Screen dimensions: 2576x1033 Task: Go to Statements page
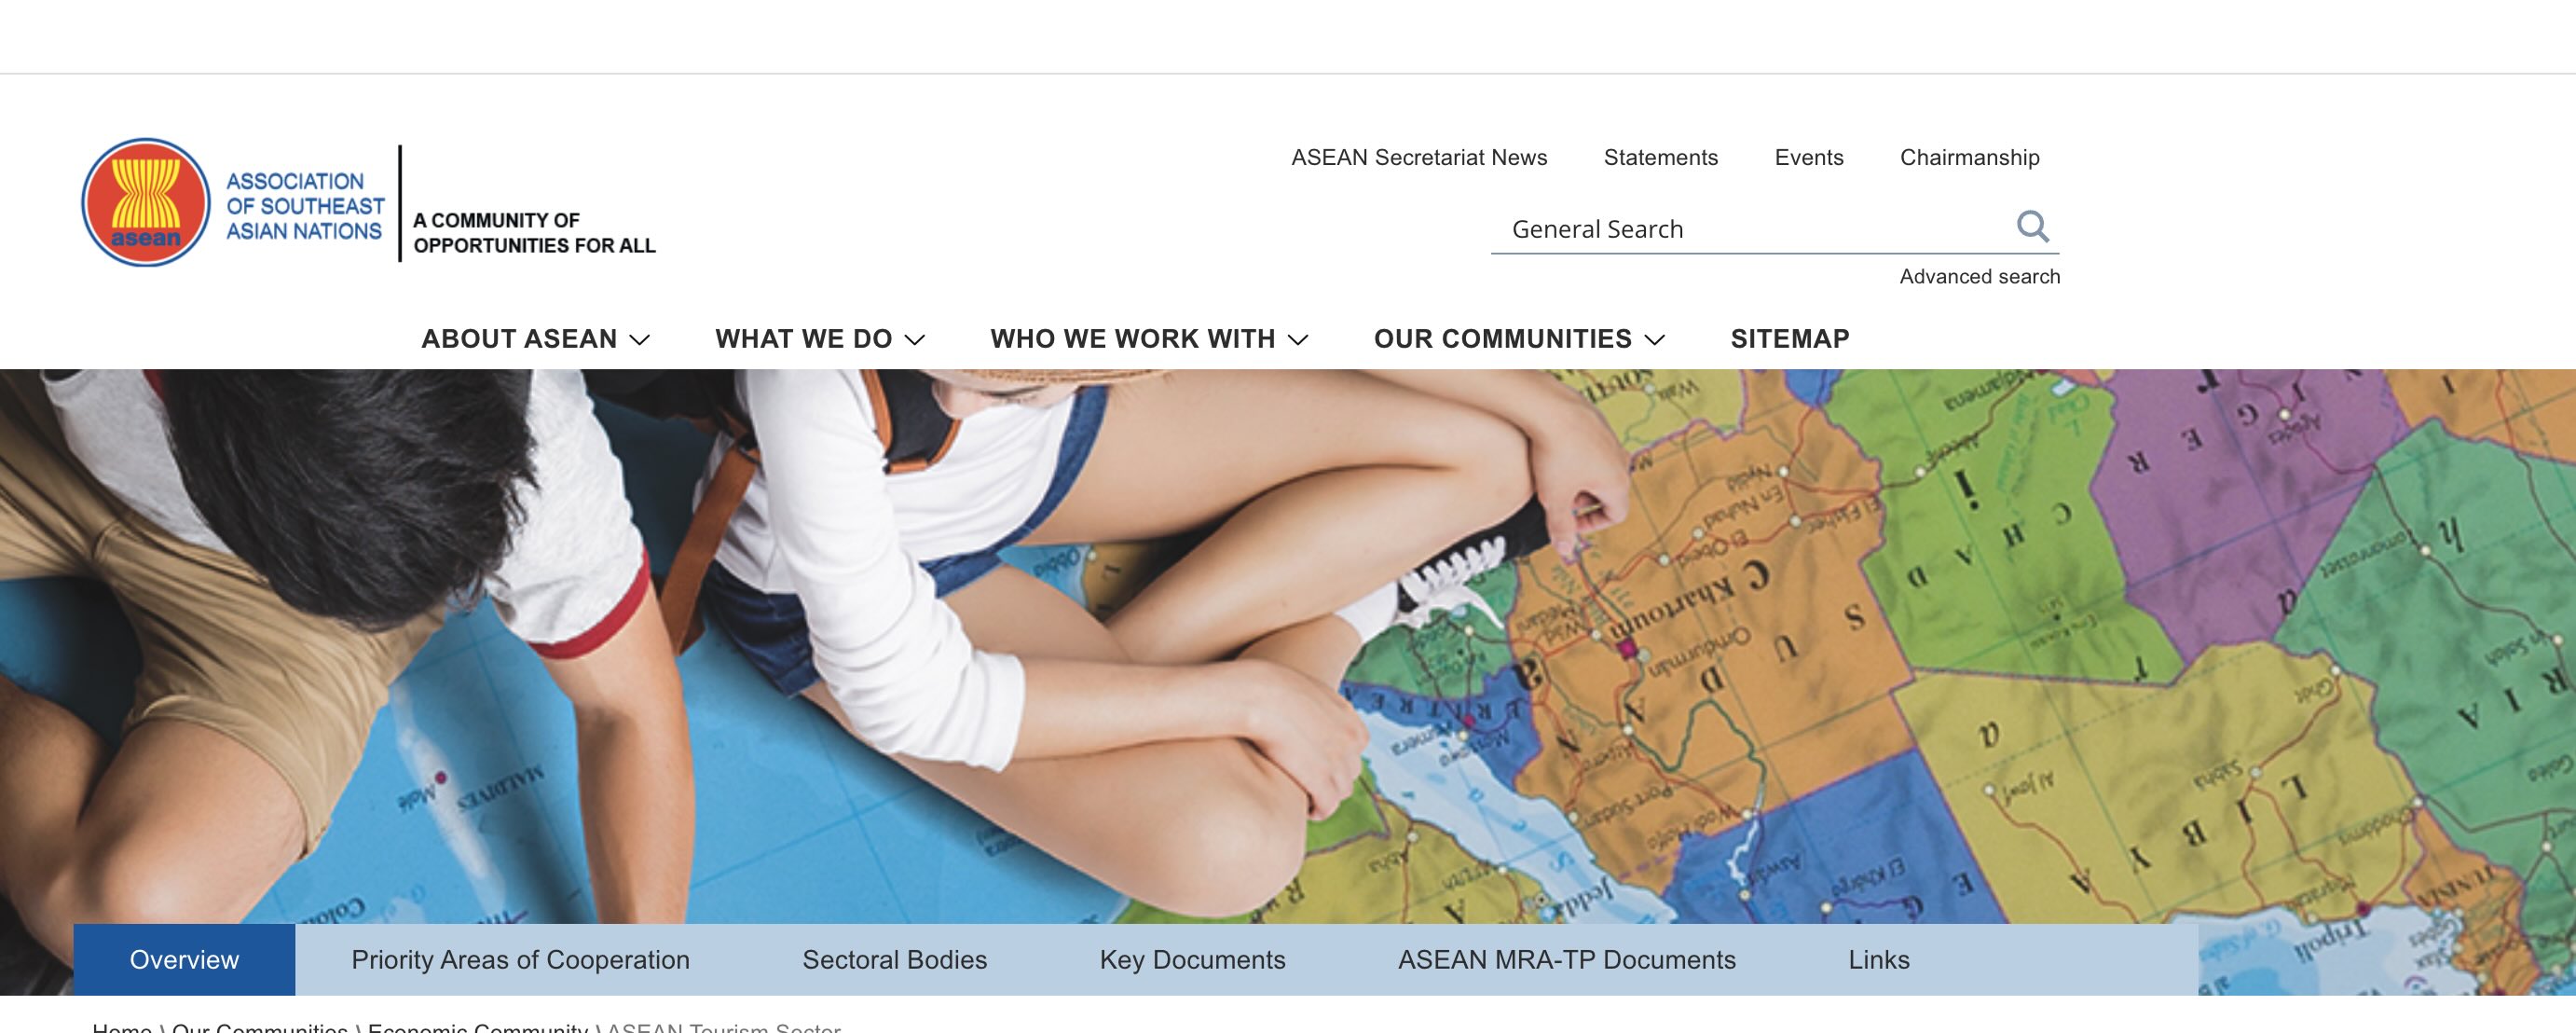coord(1661,158)
